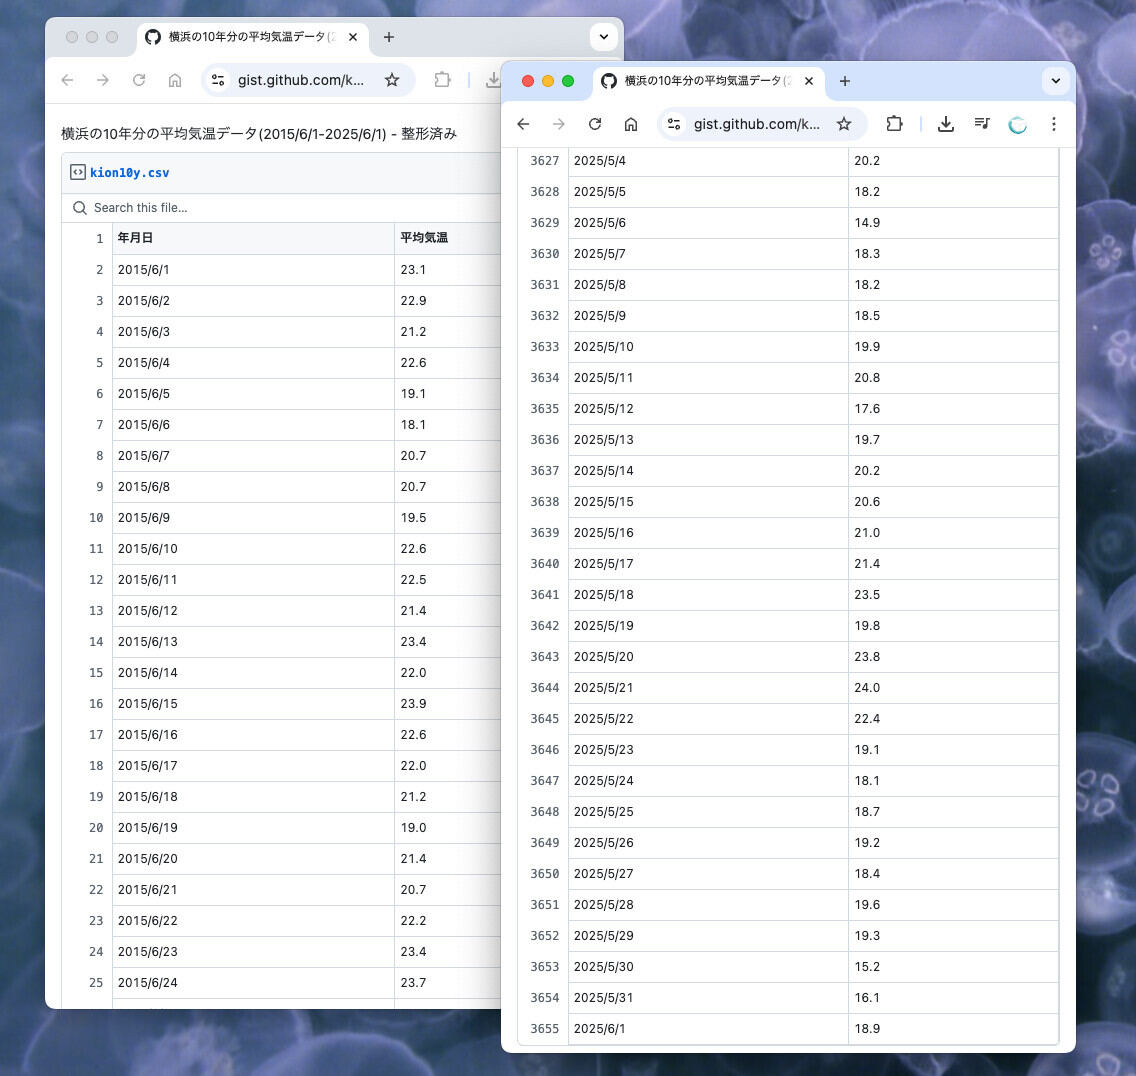Viewport: 1136px width, 1076px height.
Task: Select the gist tab in the background window
Action: pyautogui.click(x=251, y=37)
